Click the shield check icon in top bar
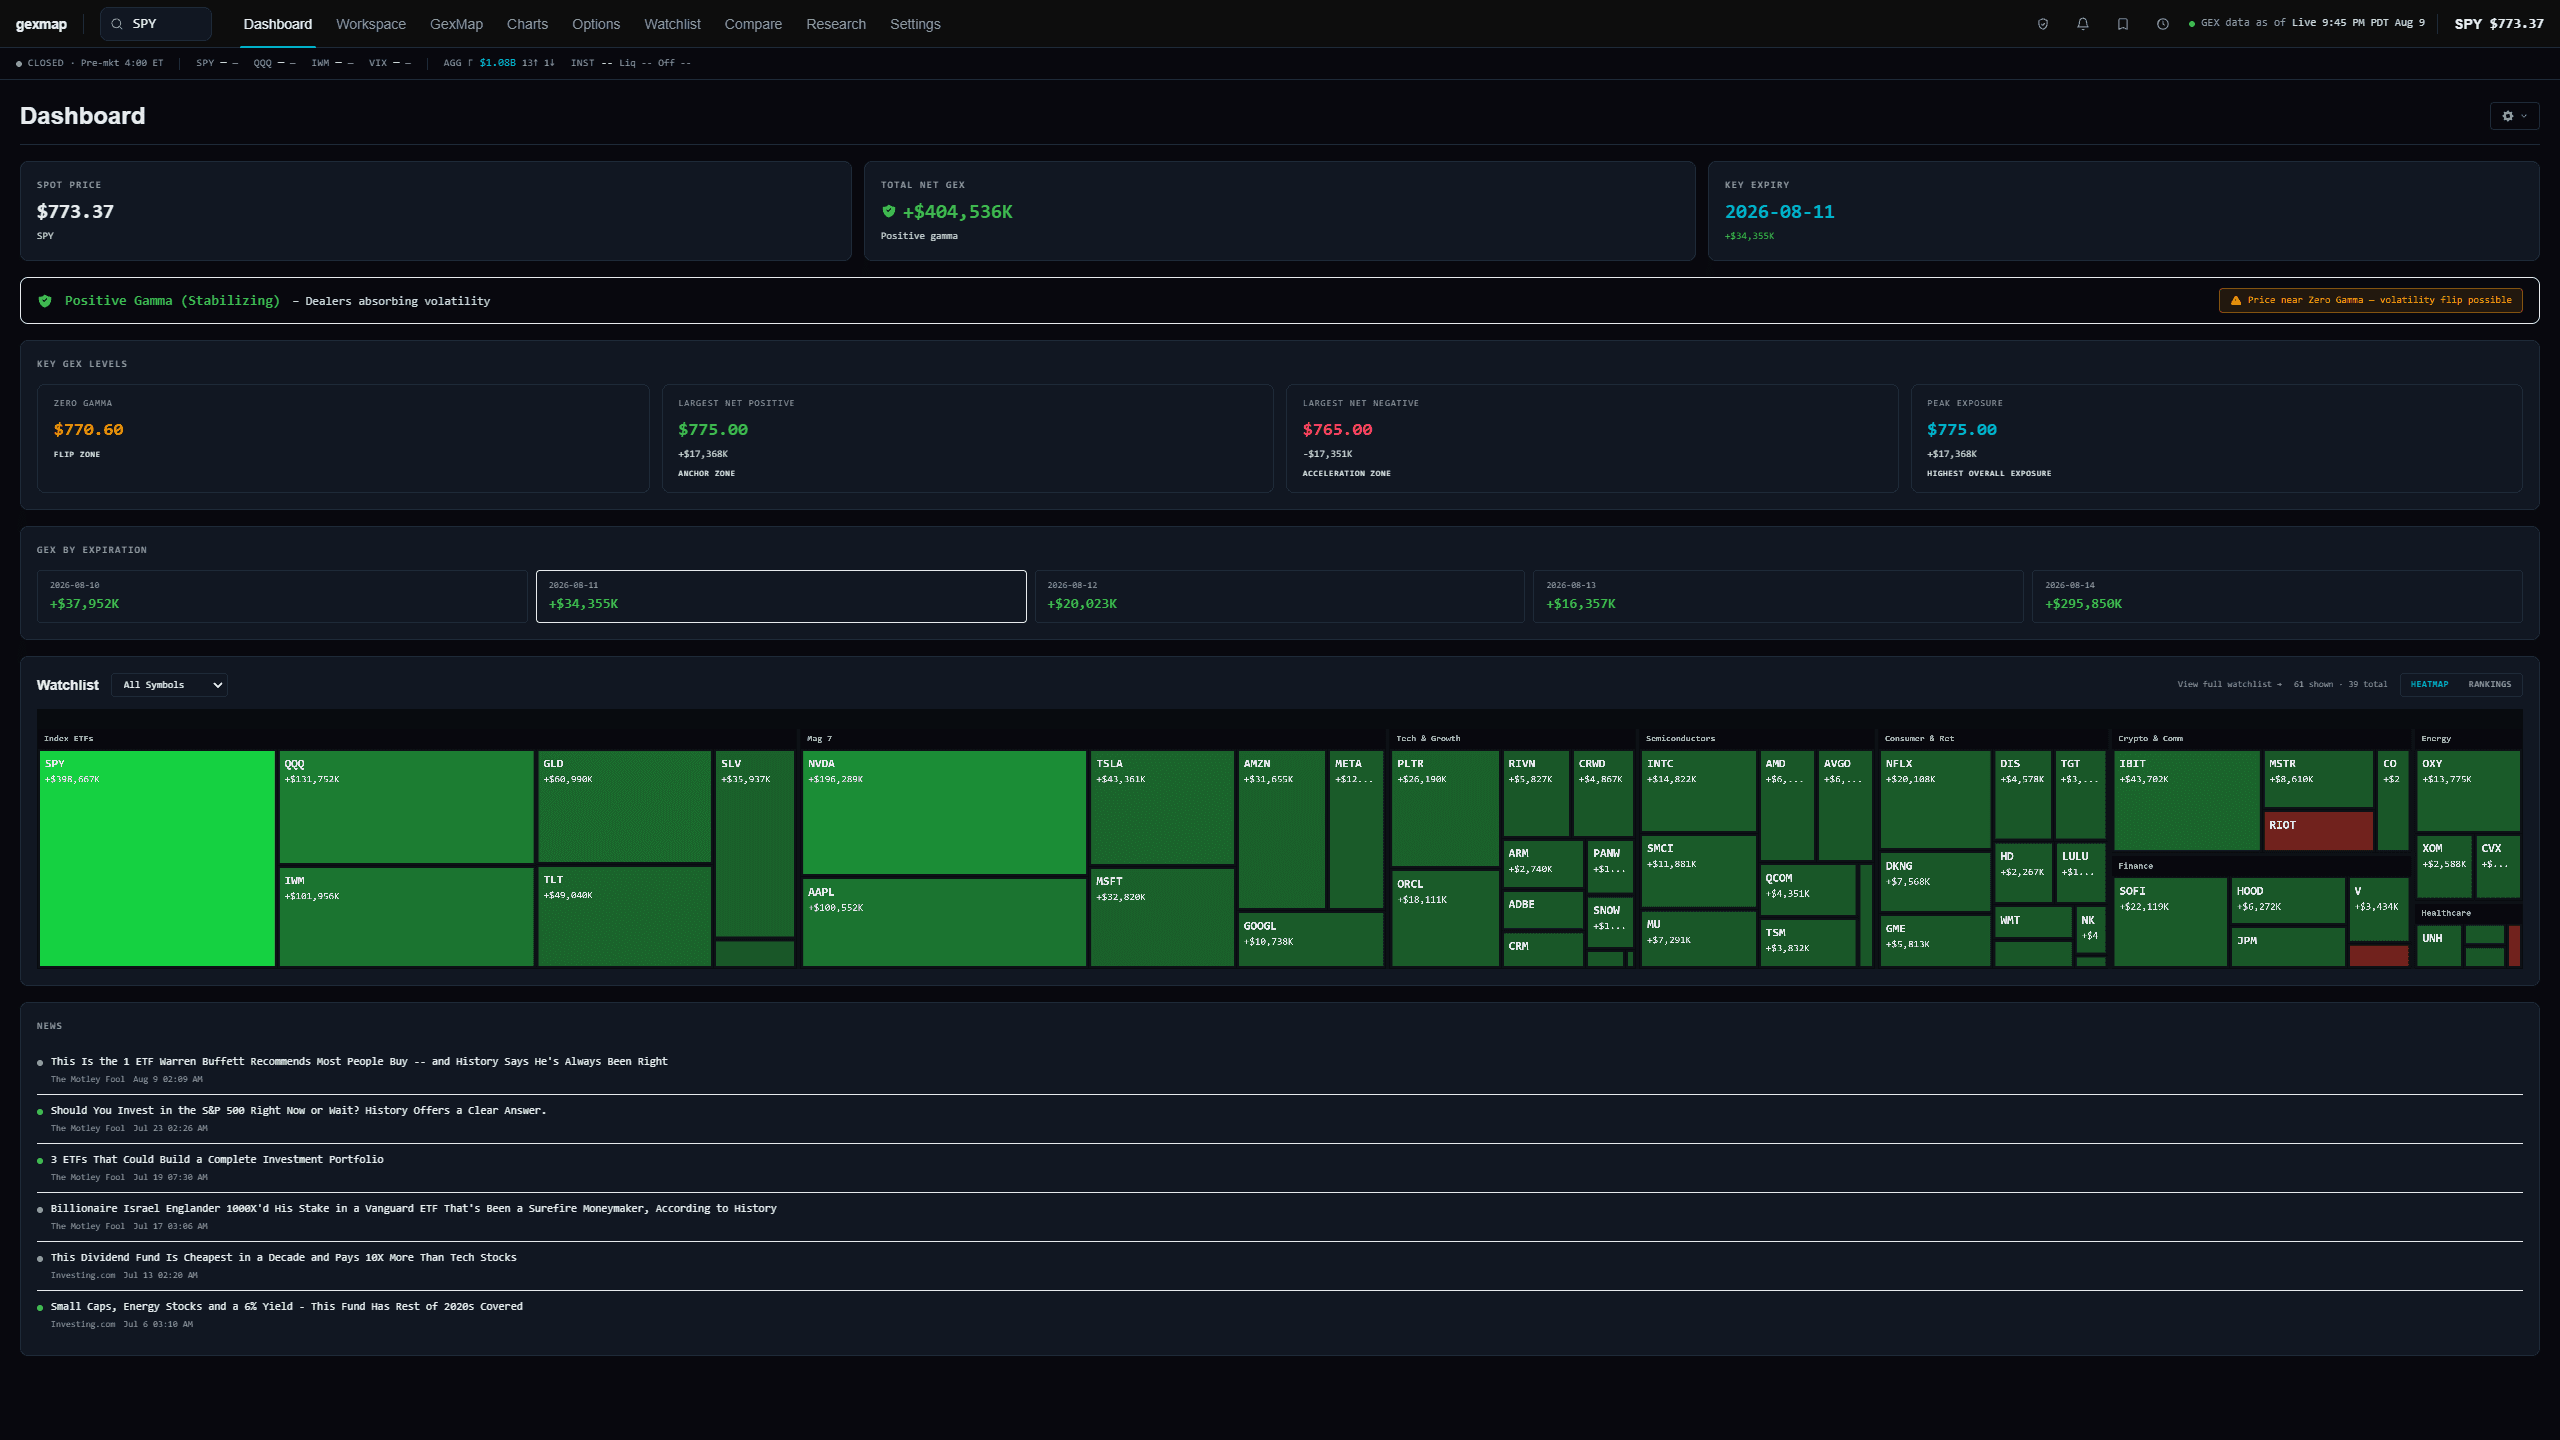The height and width of the screenshot is (1440, 2560). (2043, 24)
